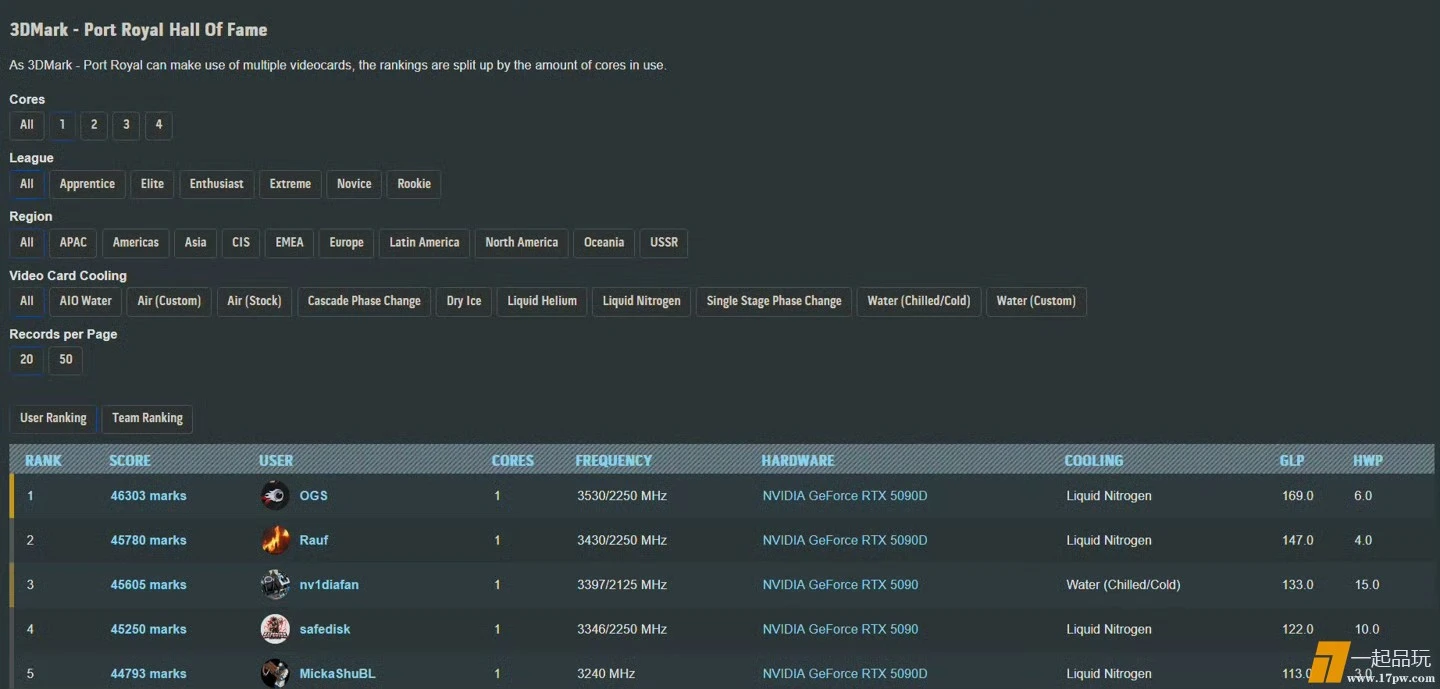Viewport: 1440px width, 689px height.
Task: Filter by Latin America region
Action: coord(425,242)
